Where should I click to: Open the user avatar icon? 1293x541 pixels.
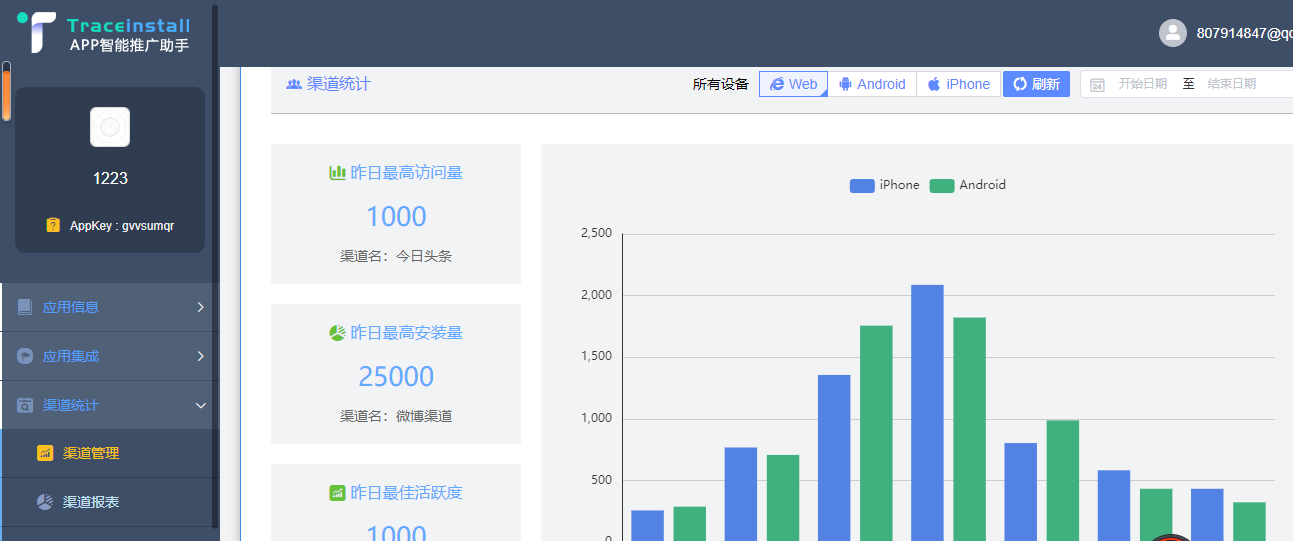point(1173,33)
